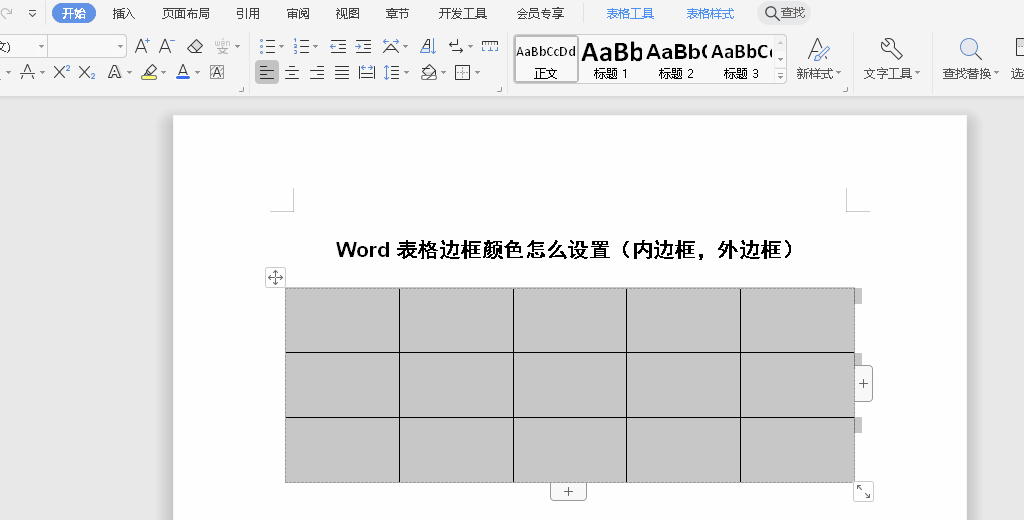1024x520 pixels.
Task: Open the font size dropdown
Action: click(x=121, y=46)
